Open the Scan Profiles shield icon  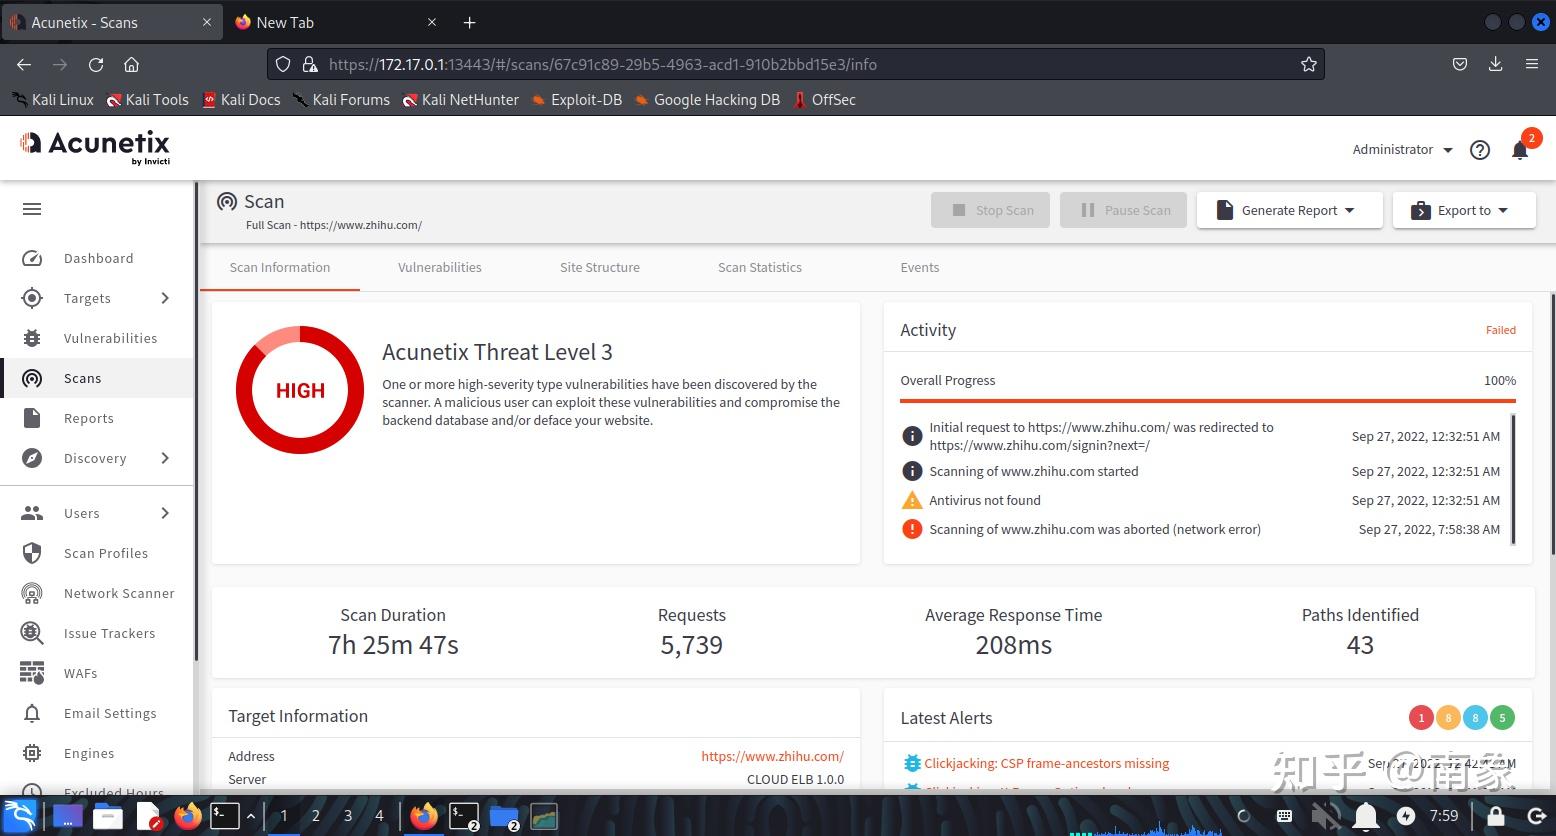point(32,553)
